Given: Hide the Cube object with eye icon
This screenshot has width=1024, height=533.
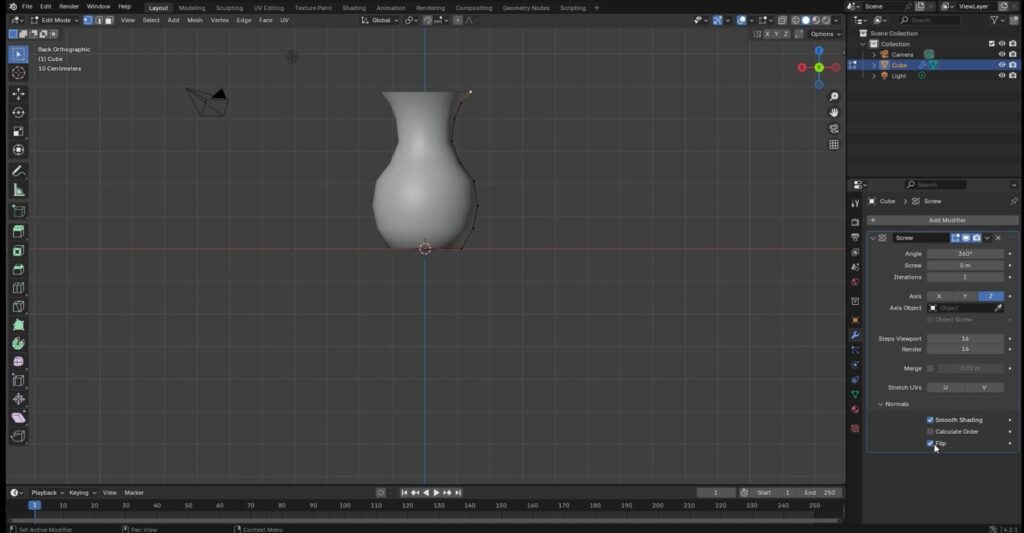Looking at the screenshot, I should tap(1001, 65).
